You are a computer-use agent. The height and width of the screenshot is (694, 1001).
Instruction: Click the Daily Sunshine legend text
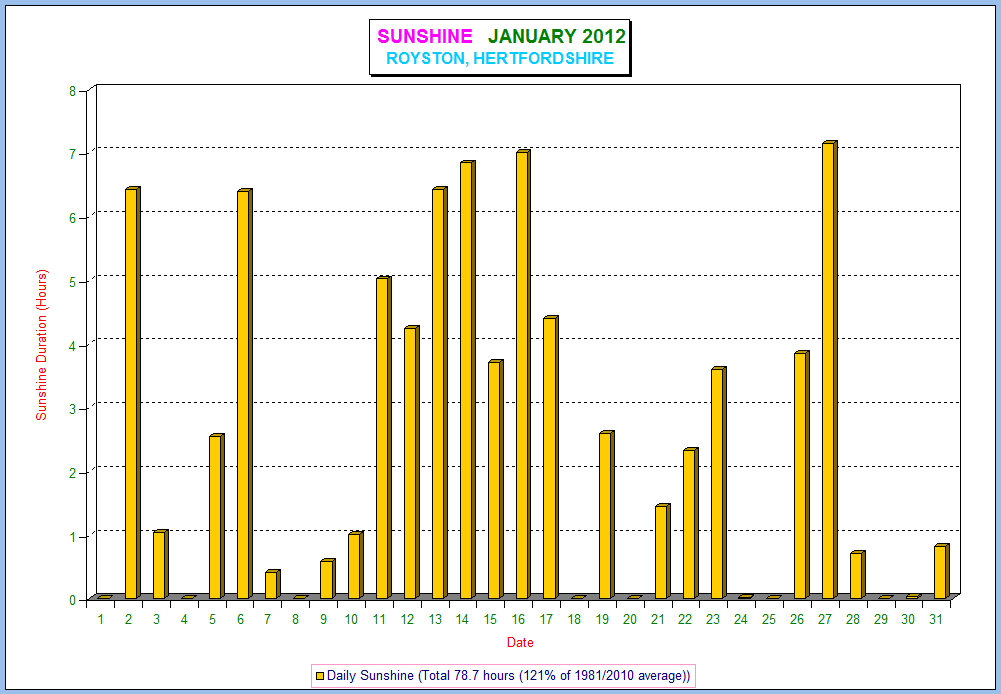click(508, 675)
